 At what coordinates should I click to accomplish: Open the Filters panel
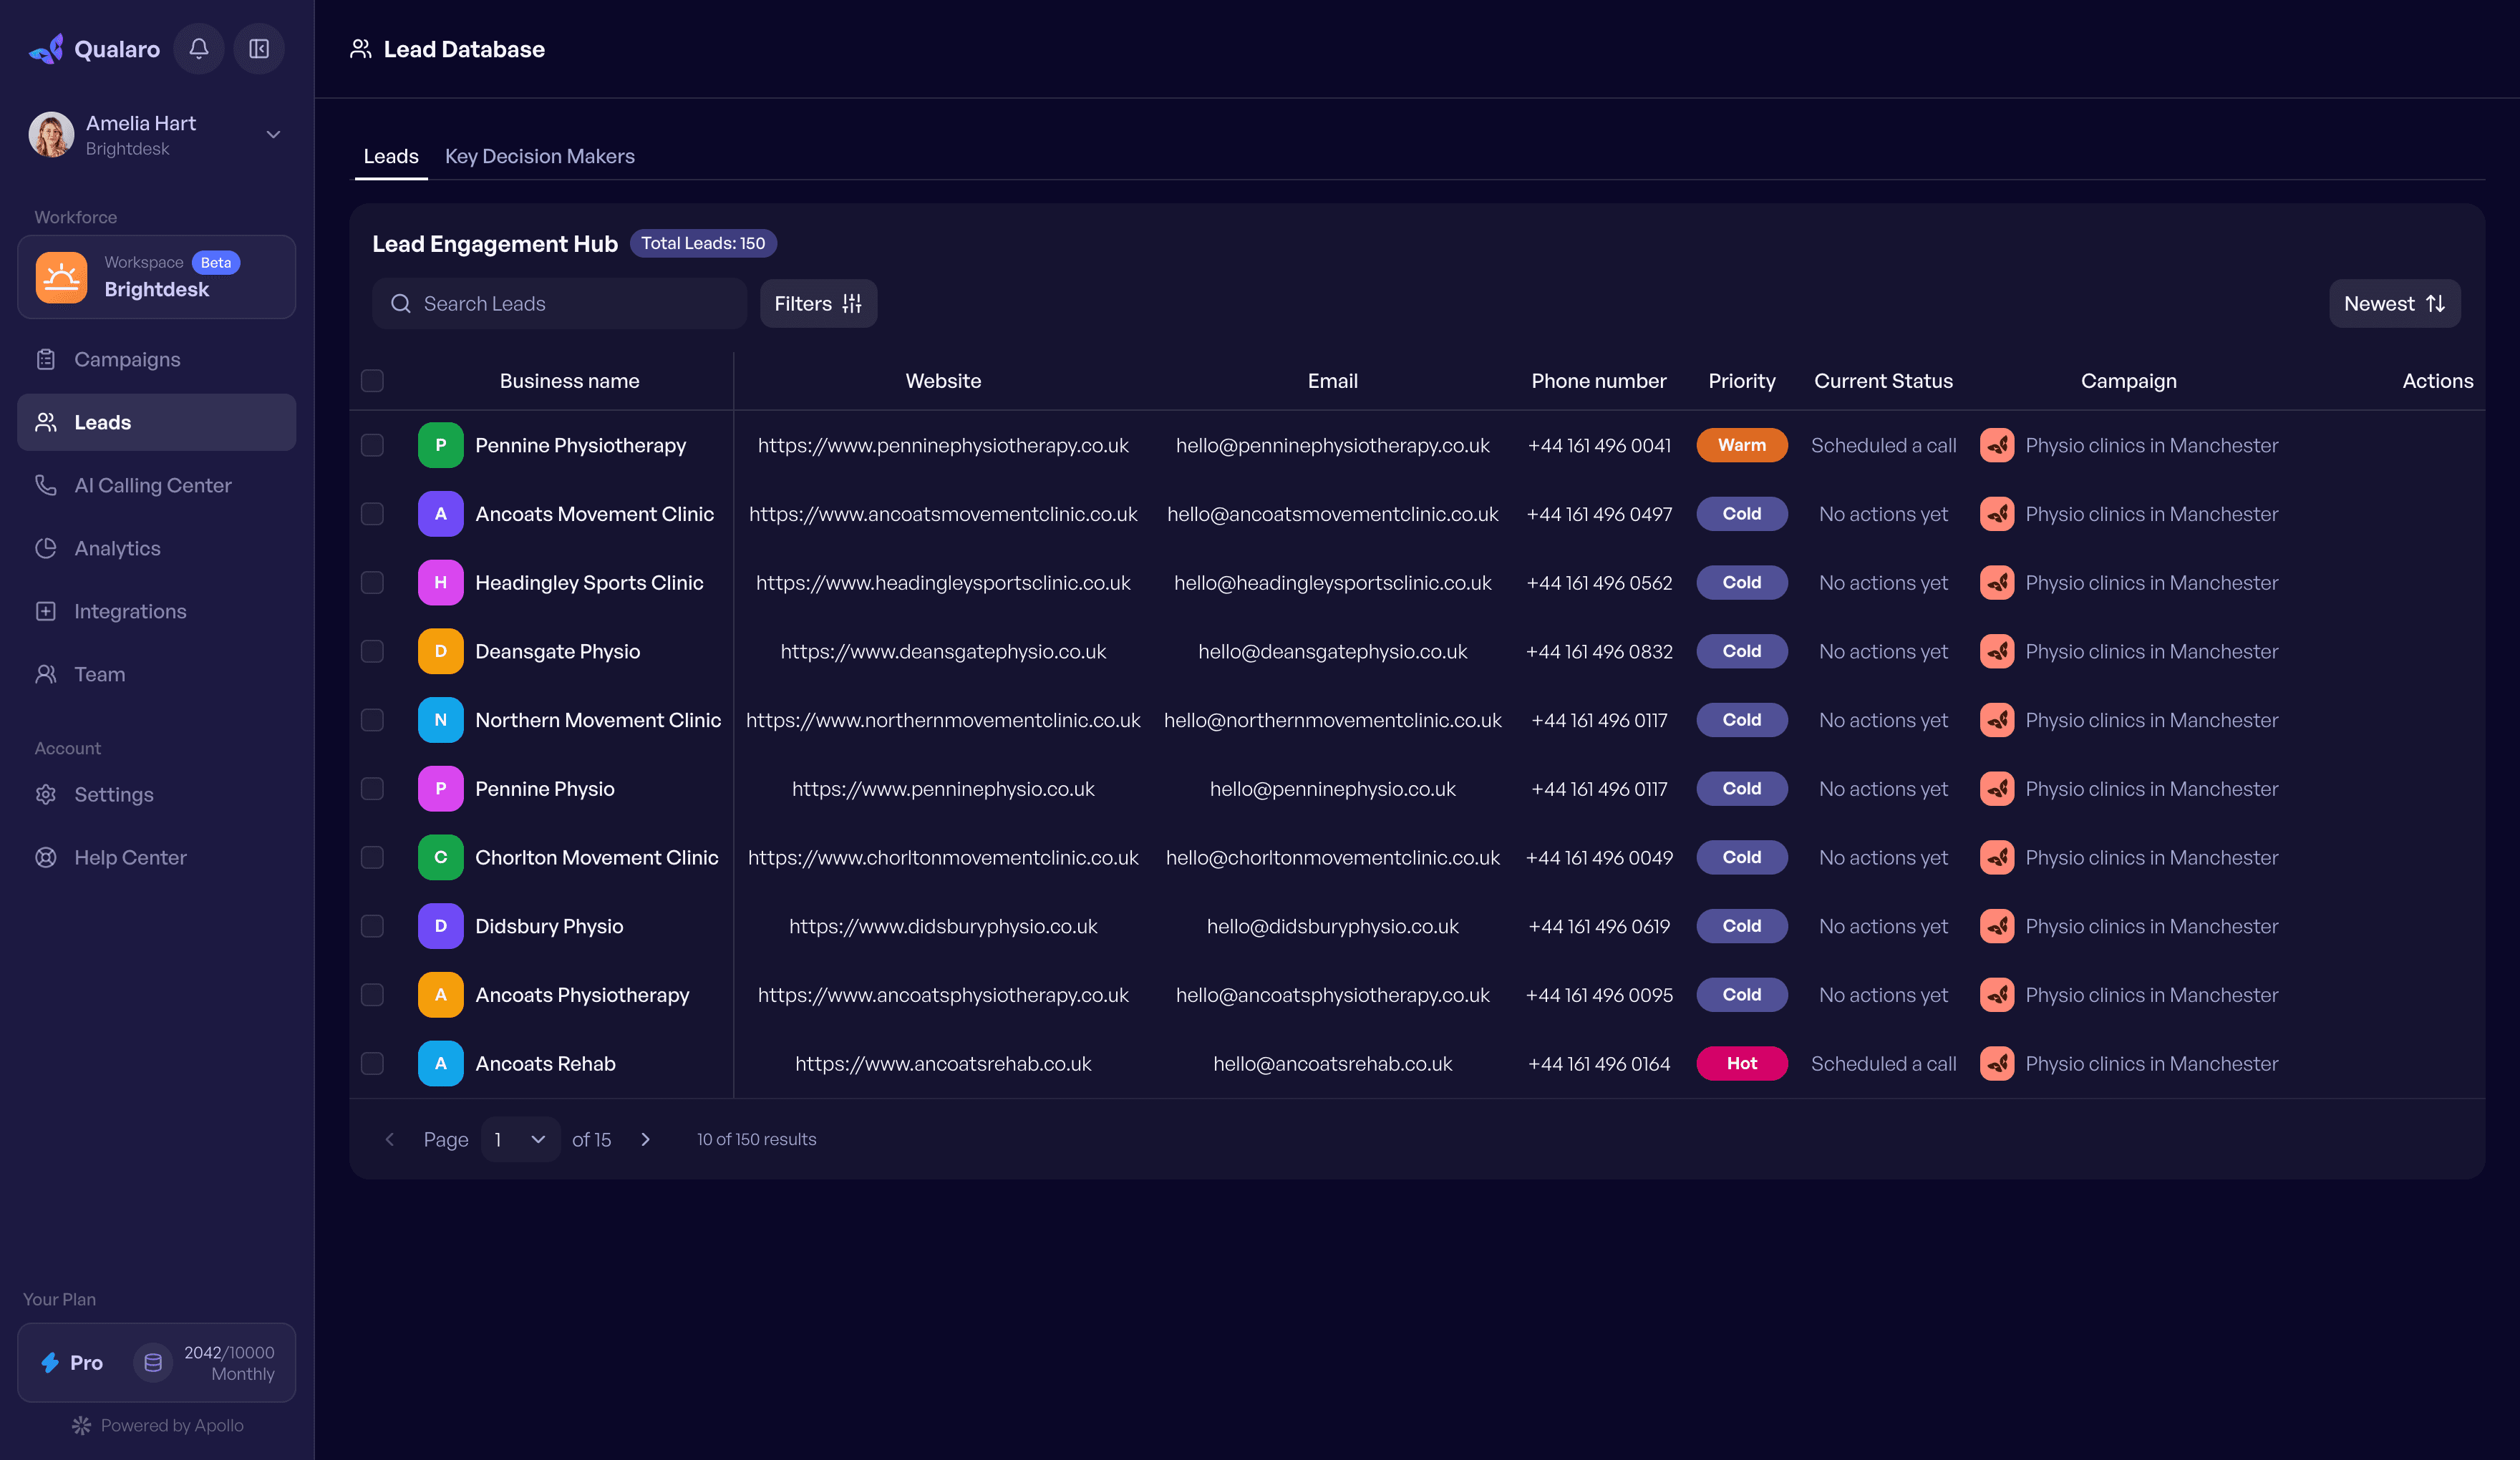tap(818, 304)
